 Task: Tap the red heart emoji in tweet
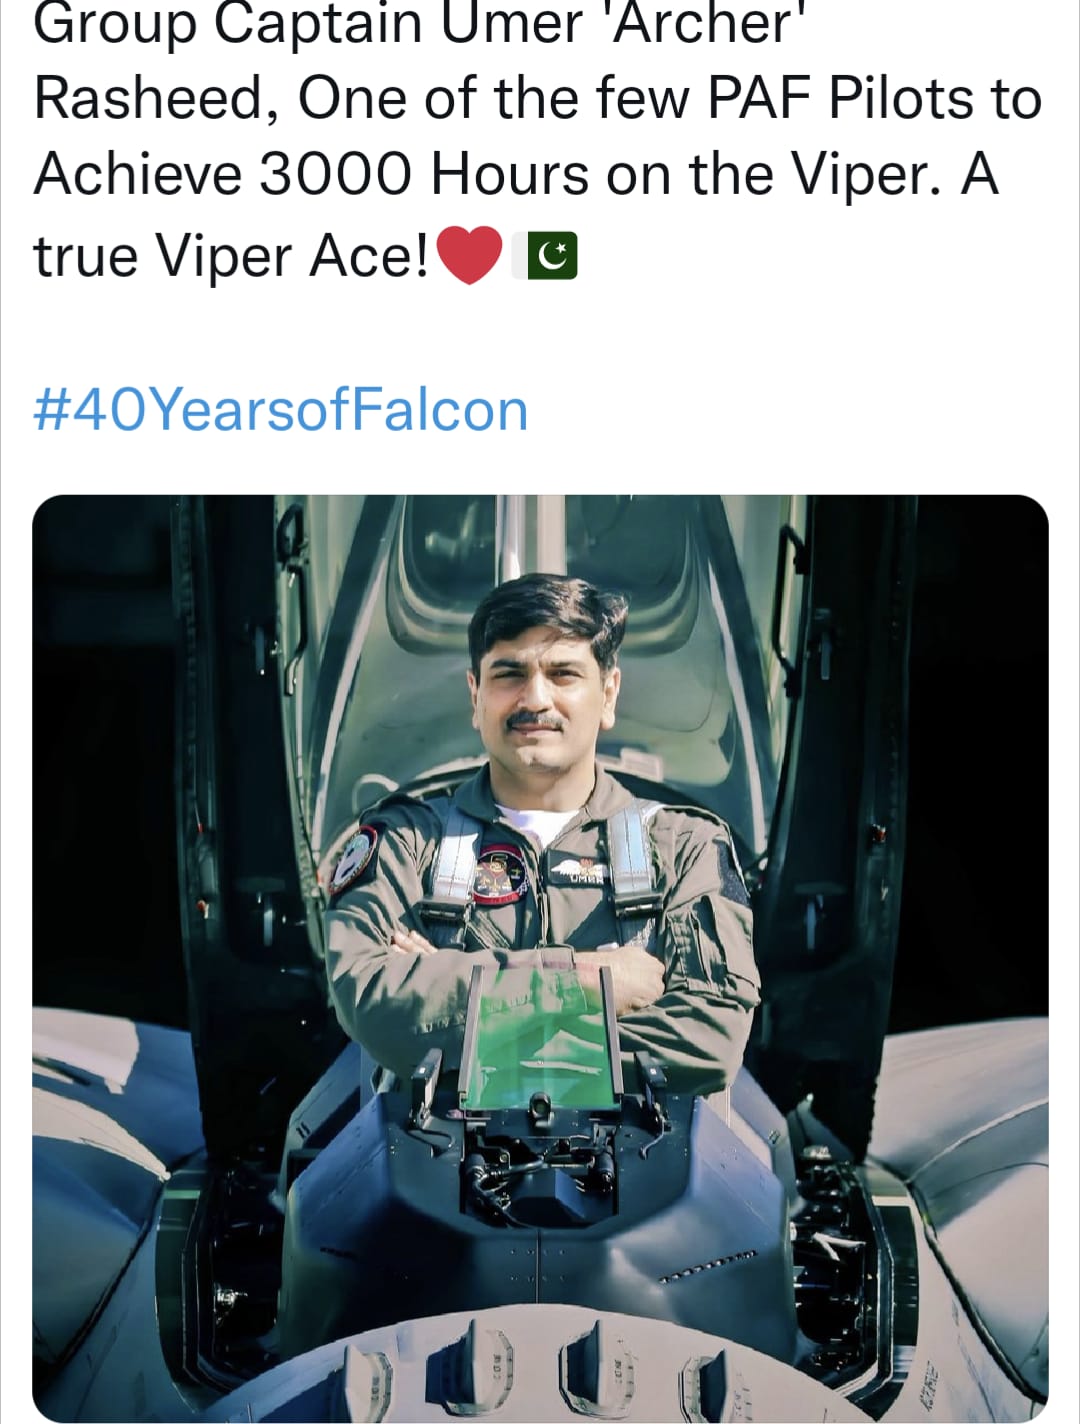pyautogui.click(x=469, y=256)
